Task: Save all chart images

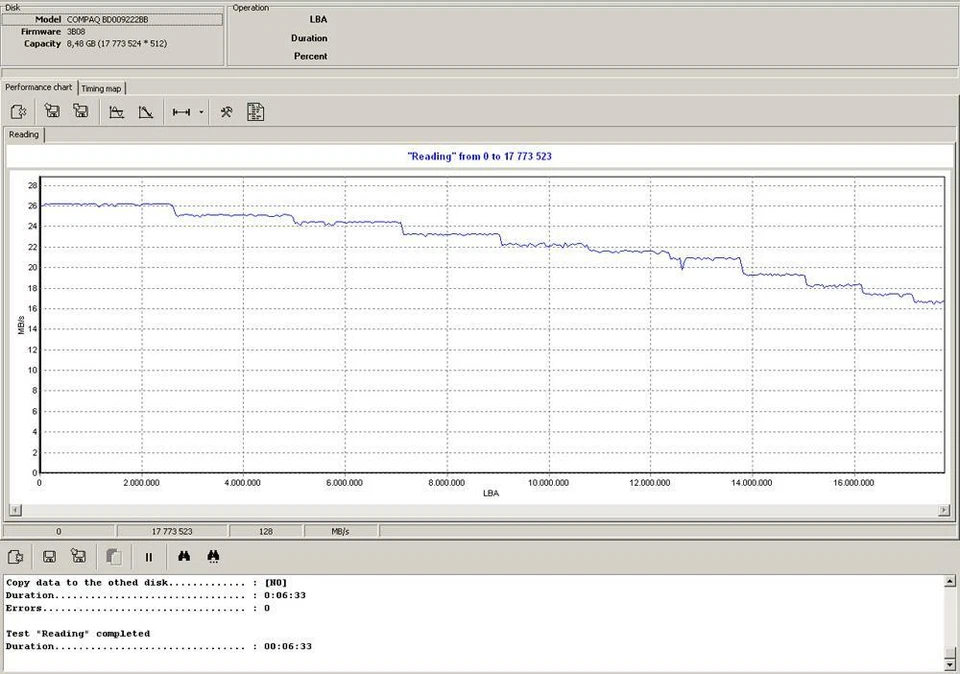Action: pyautogui.click(x=80, y=111)
